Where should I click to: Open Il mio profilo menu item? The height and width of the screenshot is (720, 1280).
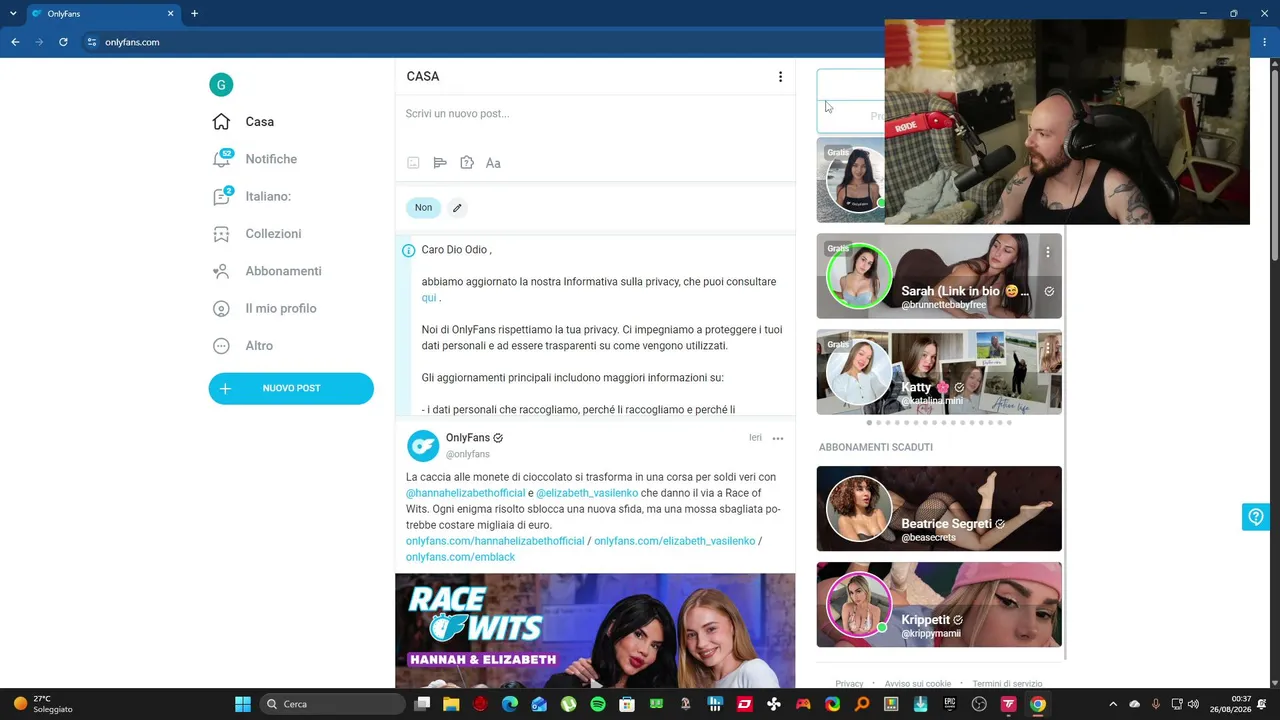click(x=281, y=308)
